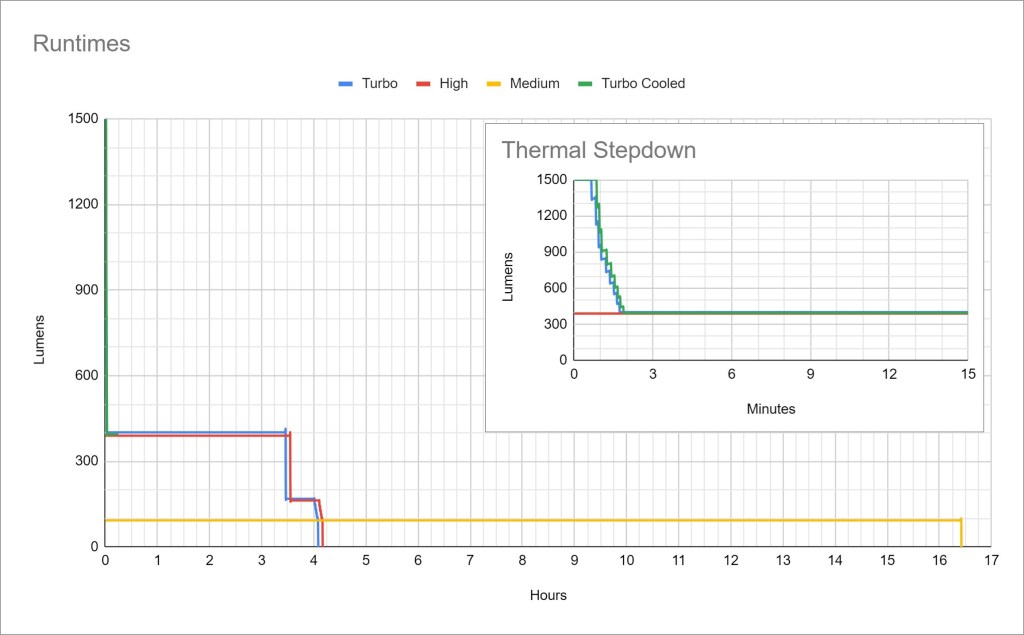1024x635 pixels.
Task: Click the blue Turbo legend swatch
Action: click(346, 84)
